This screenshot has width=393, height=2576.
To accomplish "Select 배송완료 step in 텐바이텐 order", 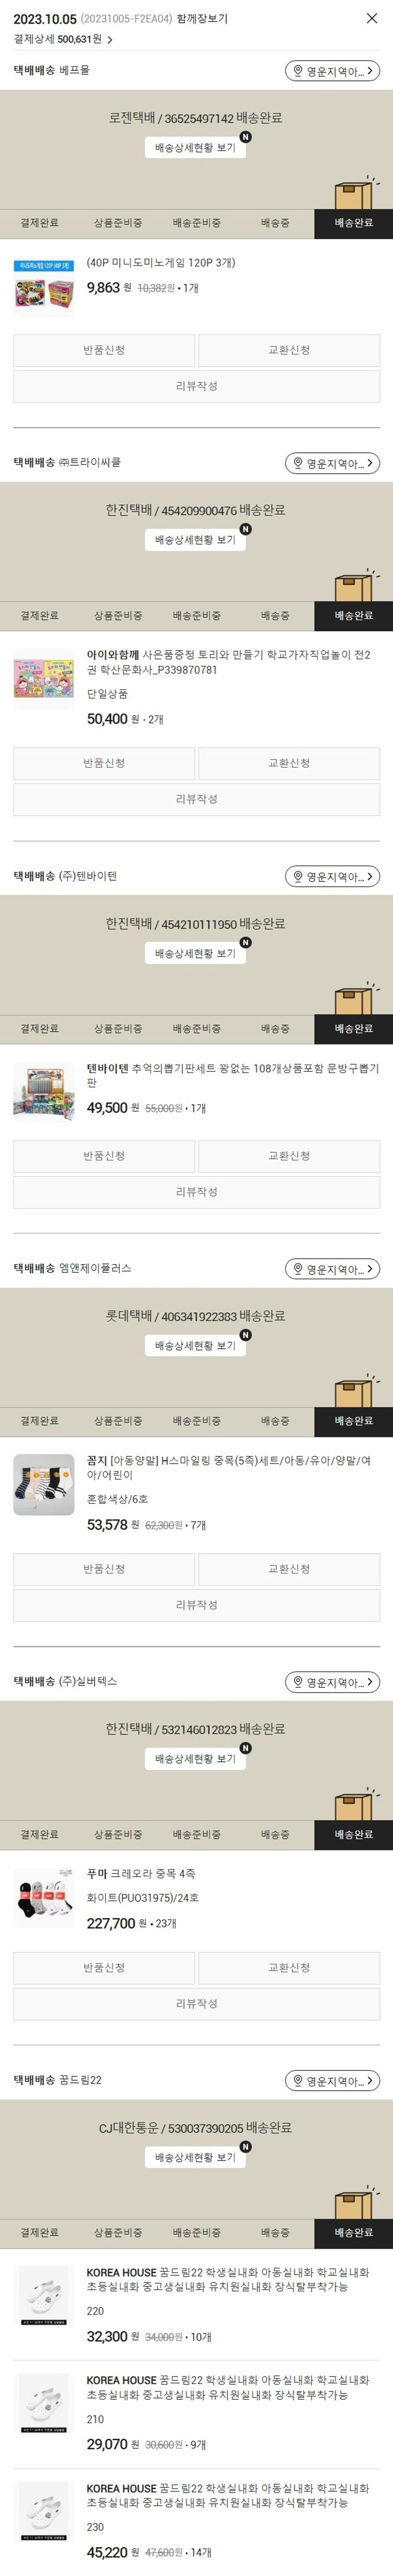I will click(x=353, y=1029).
